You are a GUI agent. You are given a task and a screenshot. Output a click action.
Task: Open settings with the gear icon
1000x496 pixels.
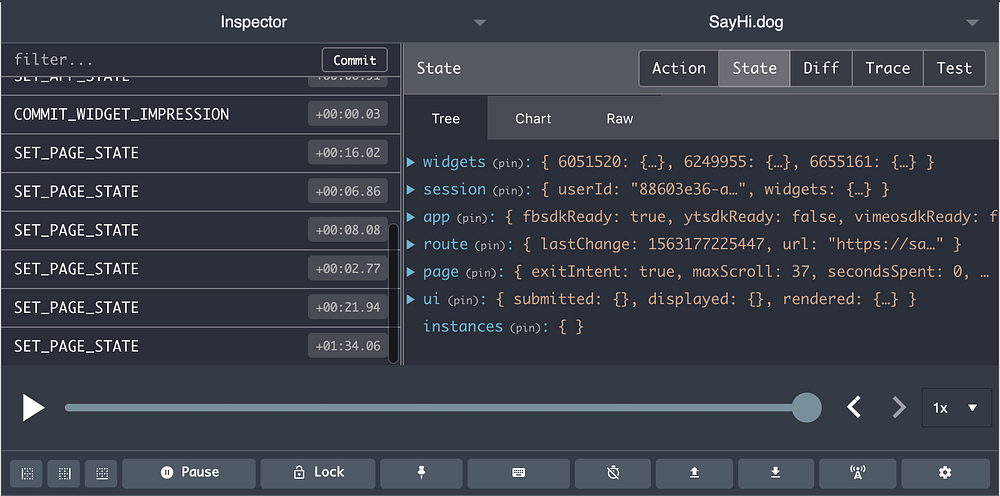[x=944, y=473]
